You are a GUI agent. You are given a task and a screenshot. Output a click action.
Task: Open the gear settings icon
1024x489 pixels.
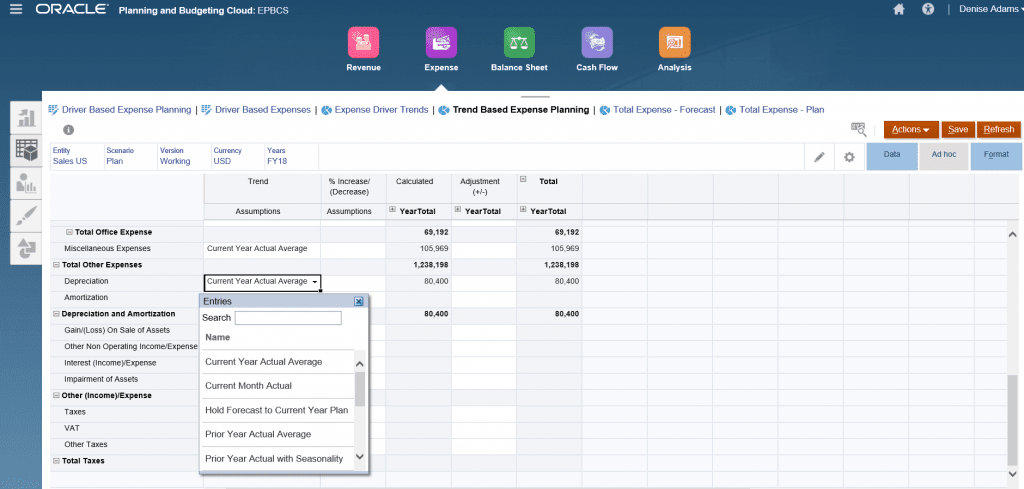pos(849,157)
